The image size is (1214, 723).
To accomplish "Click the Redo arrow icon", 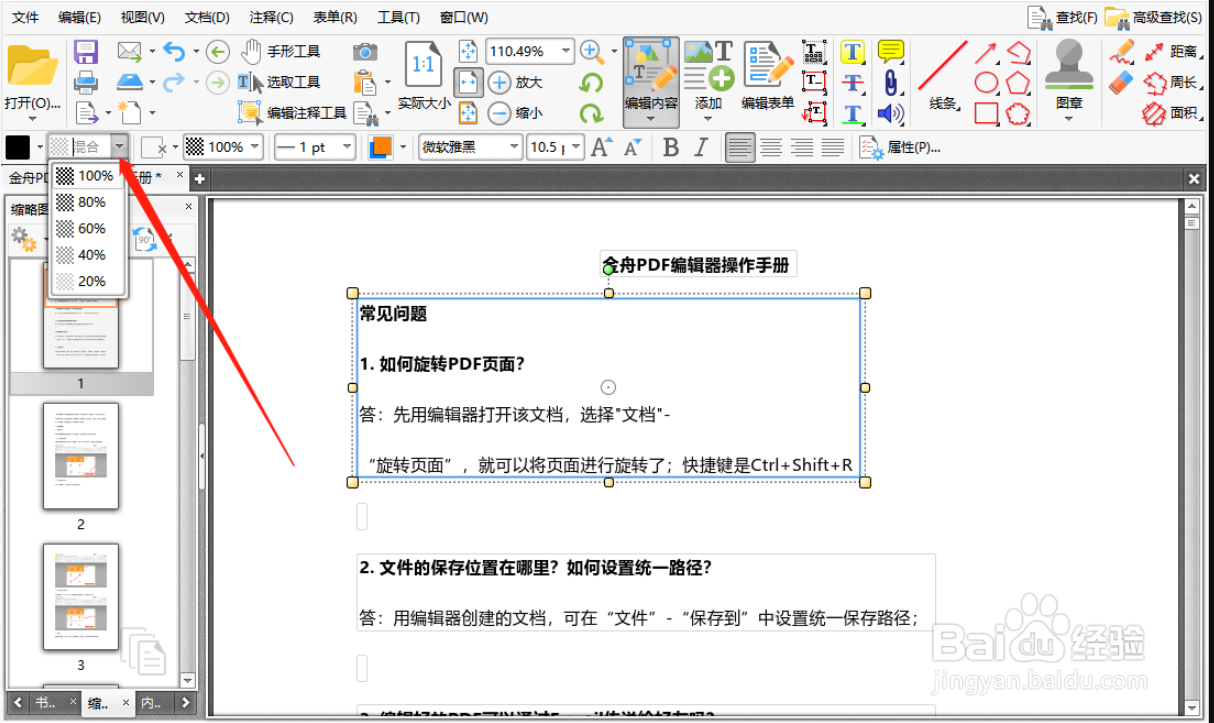I will (x=175, y=82).
